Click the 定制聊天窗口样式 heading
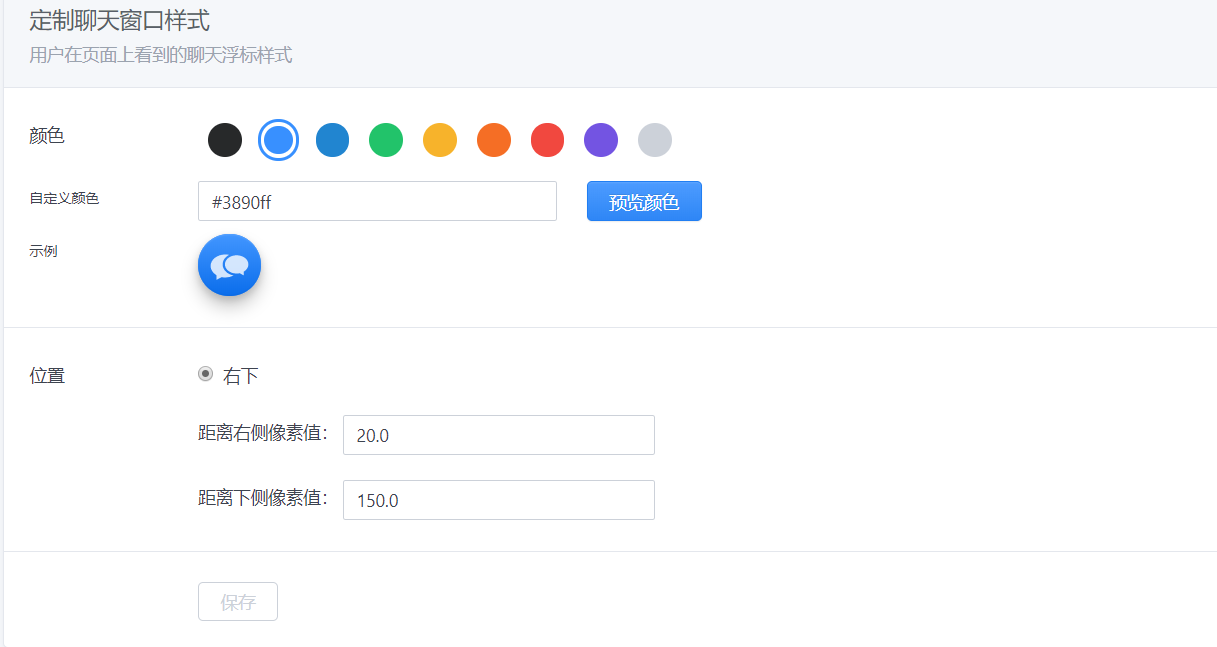 (x=120, y=20)
